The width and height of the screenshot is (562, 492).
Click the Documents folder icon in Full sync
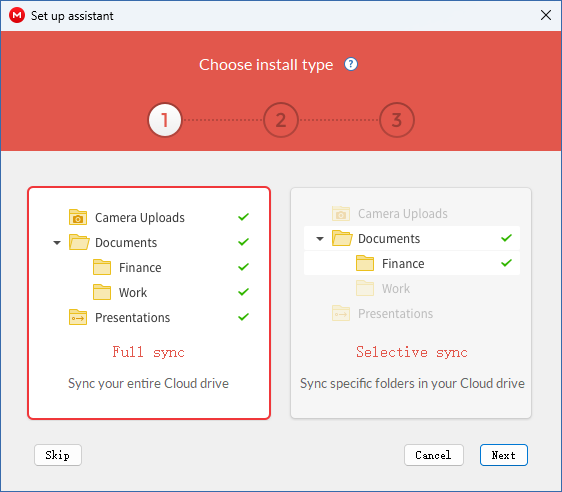(79, 242)
